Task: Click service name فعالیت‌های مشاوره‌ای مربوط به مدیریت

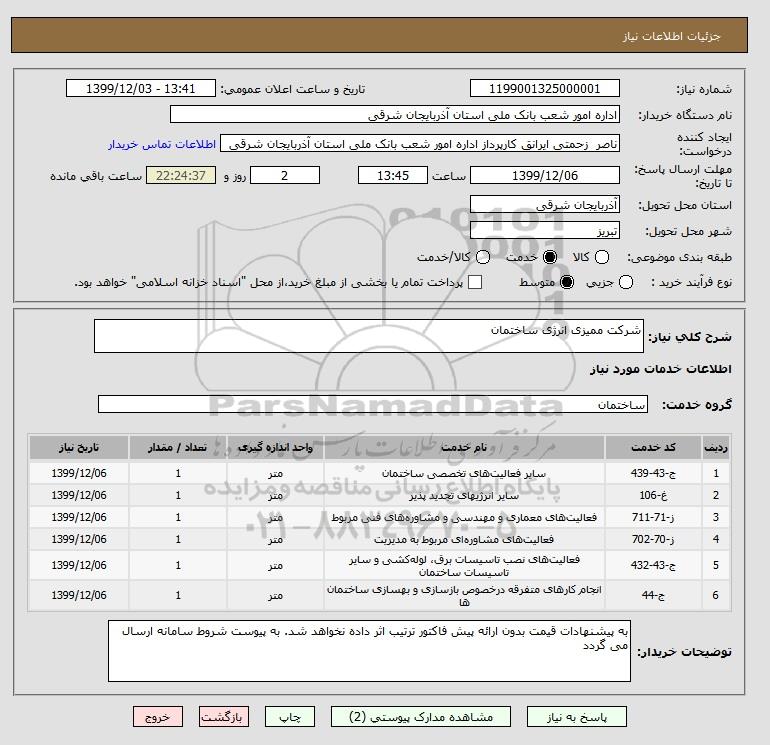Action: (x=464, y=539)
